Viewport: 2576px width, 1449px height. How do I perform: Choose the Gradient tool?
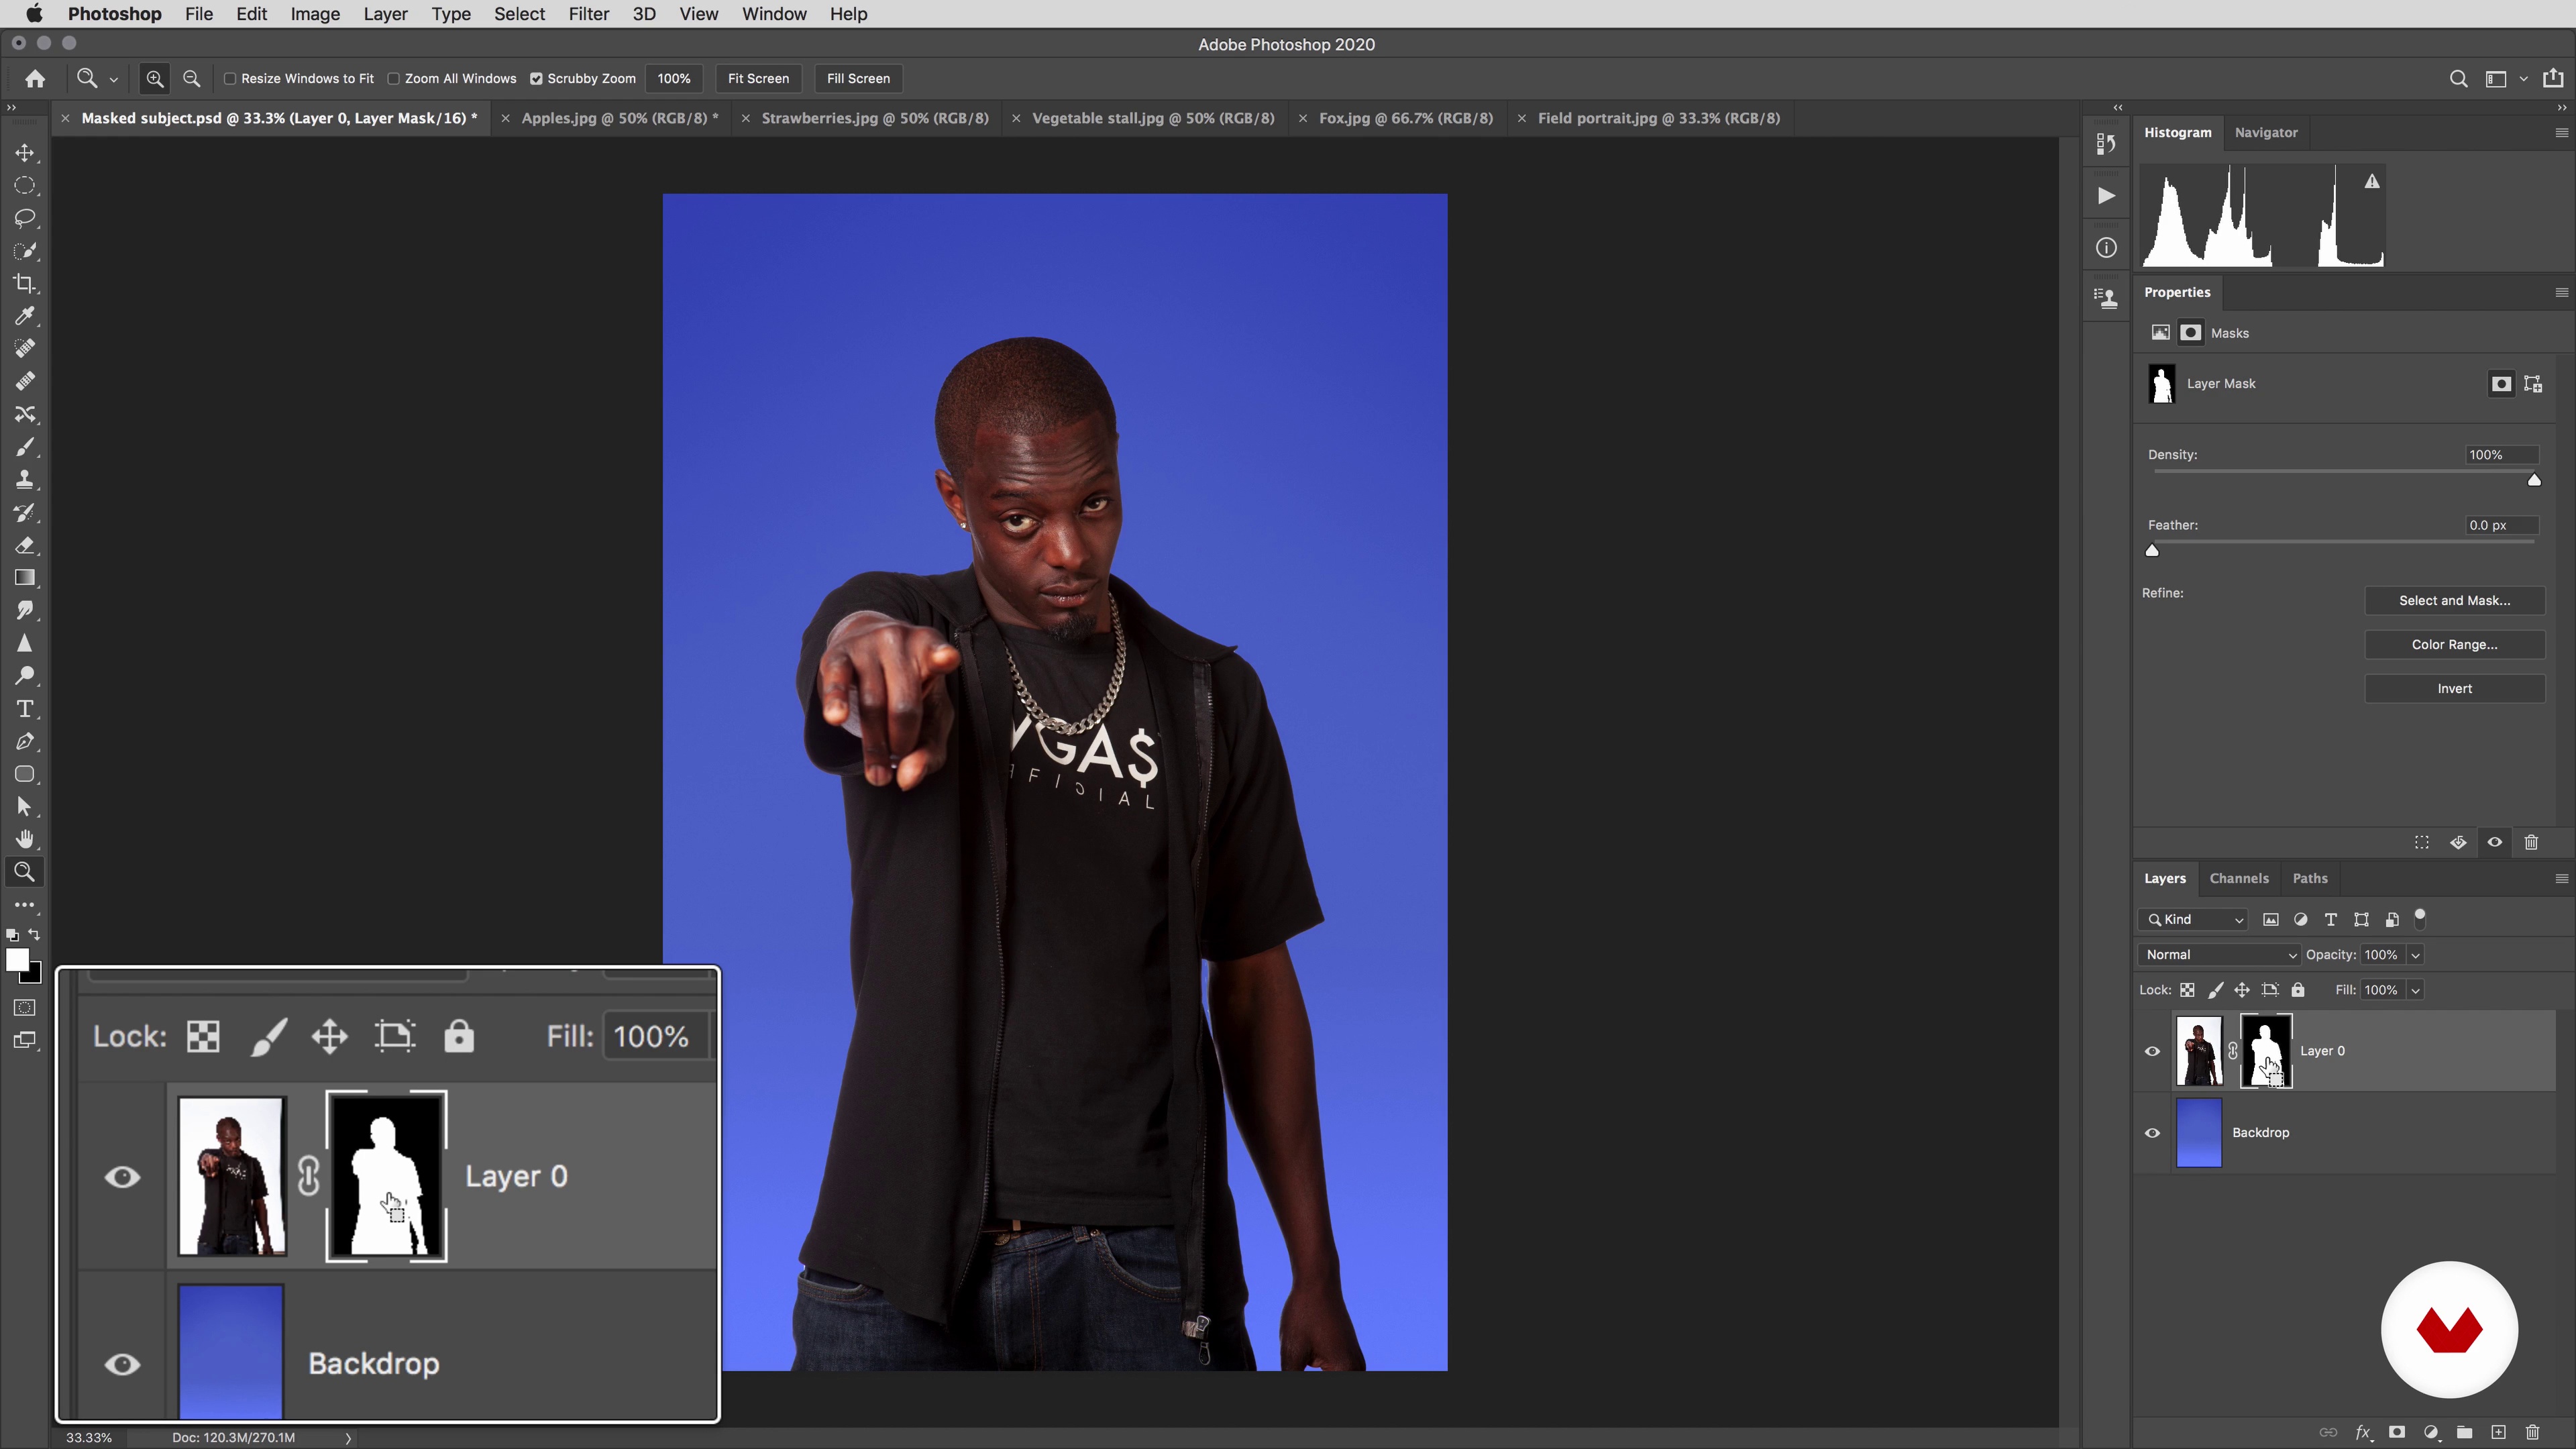click(x=25, y=578)
